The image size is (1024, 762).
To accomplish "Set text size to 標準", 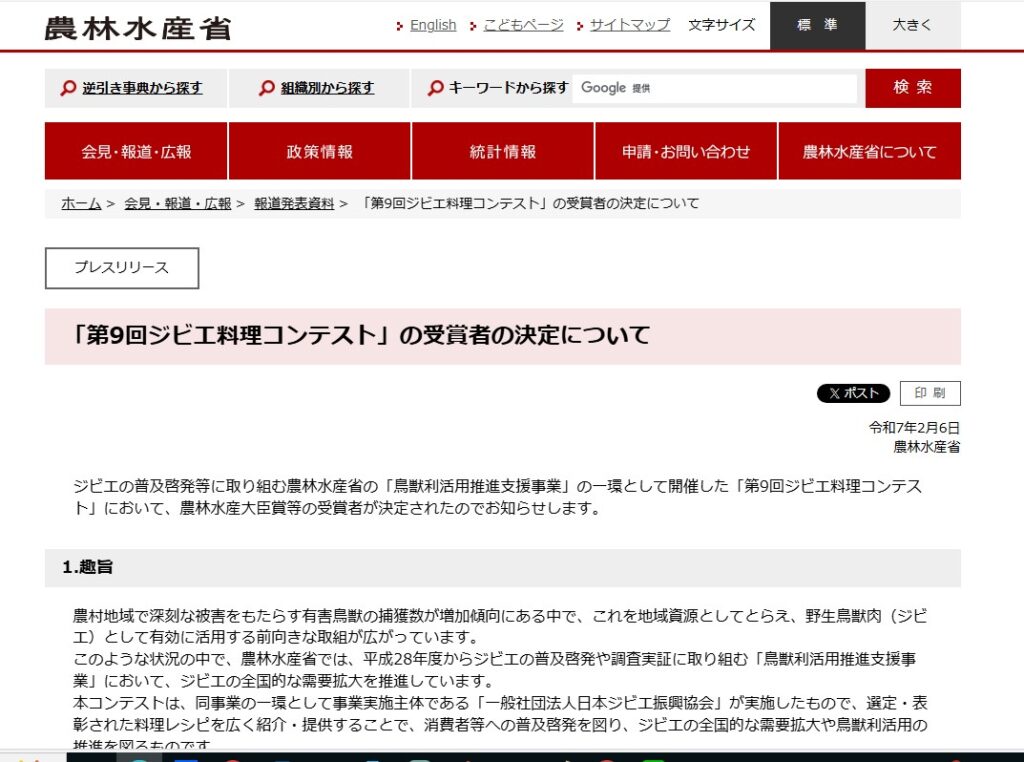I will point(817,26).
